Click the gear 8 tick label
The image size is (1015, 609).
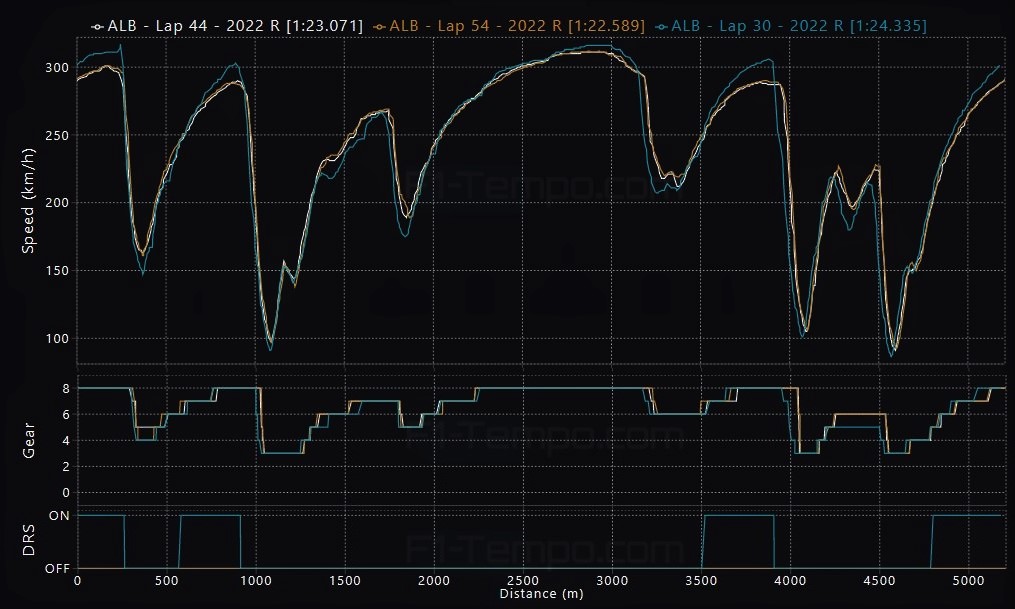point(65,388)
